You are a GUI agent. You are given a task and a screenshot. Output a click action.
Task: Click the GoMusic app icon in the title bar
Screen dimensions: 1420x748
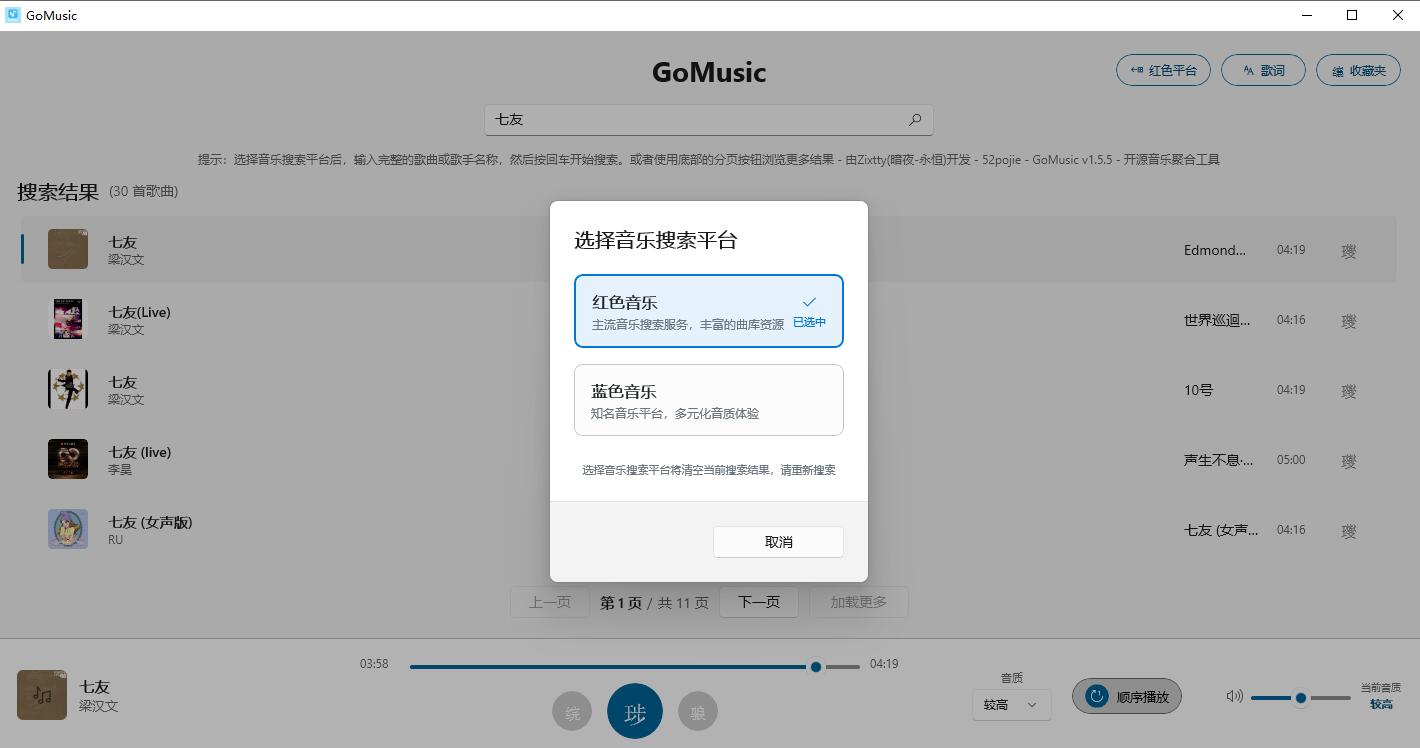13,14
